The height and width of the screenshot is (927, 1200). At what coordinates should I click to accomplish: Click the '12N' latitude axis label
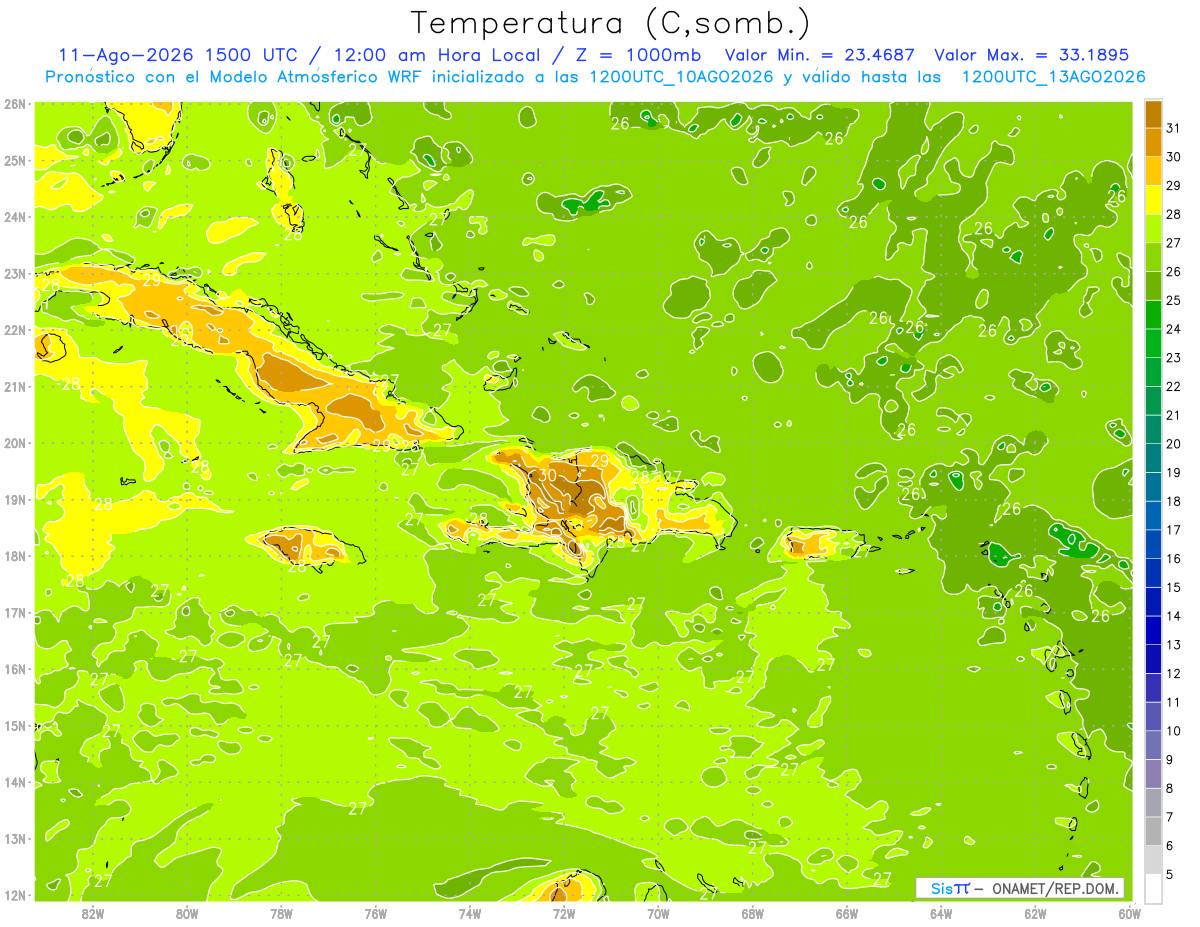point(15,895)
